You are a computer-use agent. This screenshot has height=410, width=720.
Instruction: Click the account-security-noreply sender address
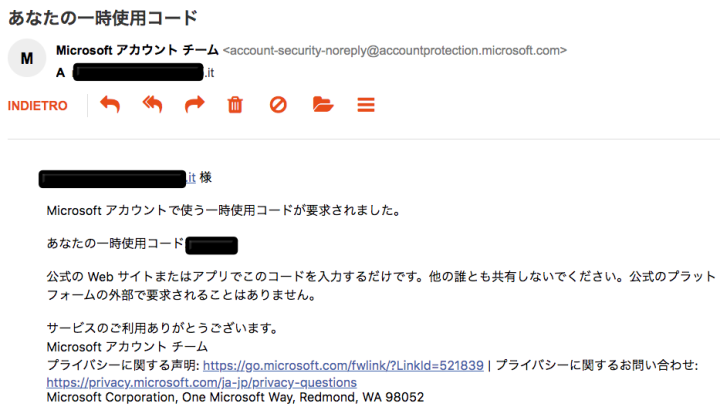(394, 50)
